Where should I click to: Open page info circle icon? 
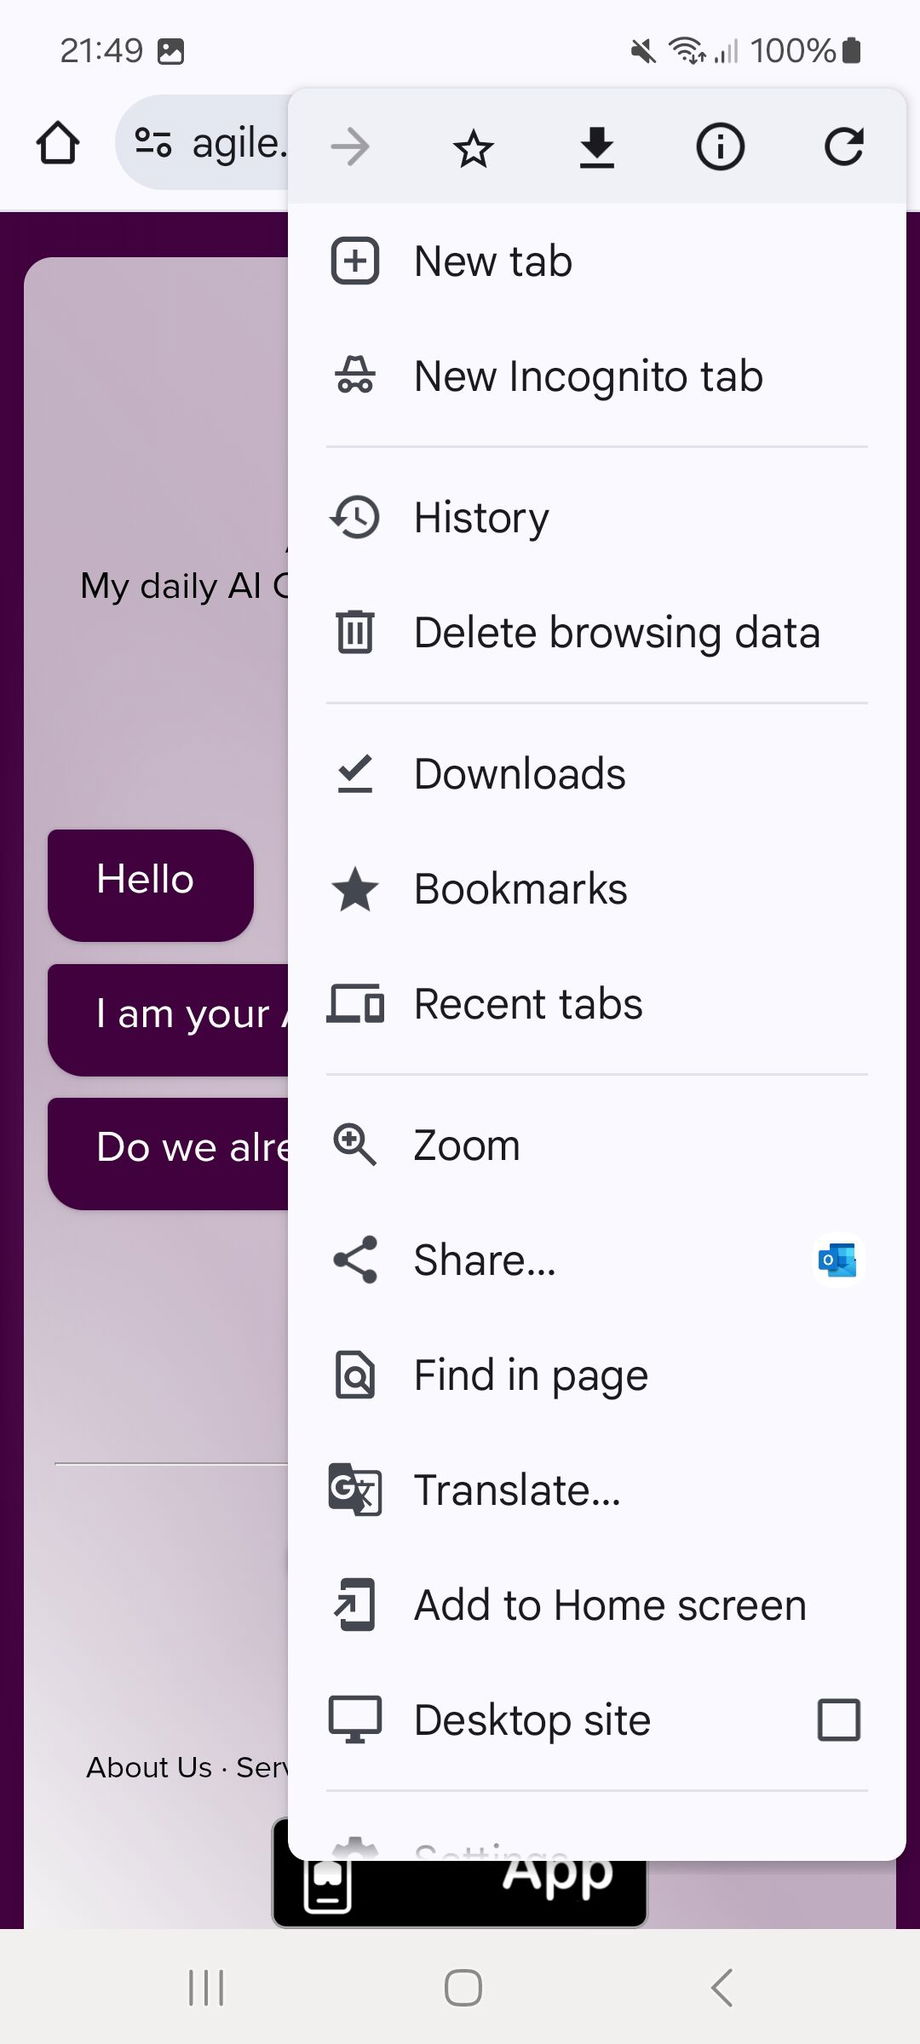click(x=720, y=148)
